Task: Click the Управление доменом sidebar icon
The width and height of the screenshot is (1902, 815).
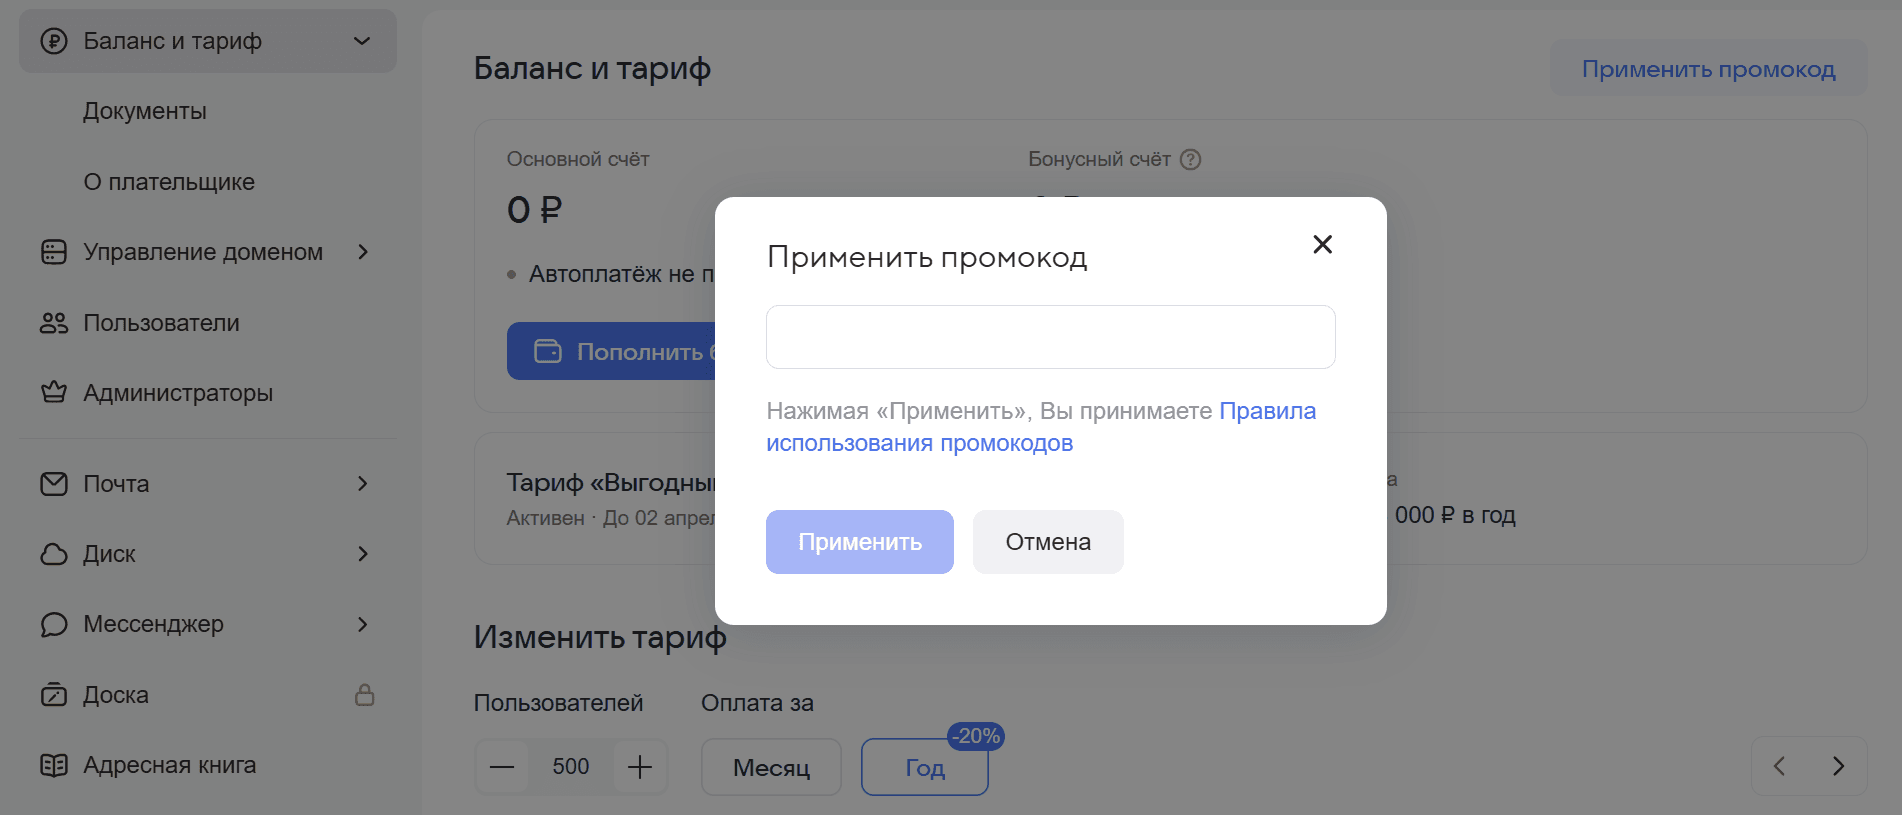Action: (x=54, y=252)
